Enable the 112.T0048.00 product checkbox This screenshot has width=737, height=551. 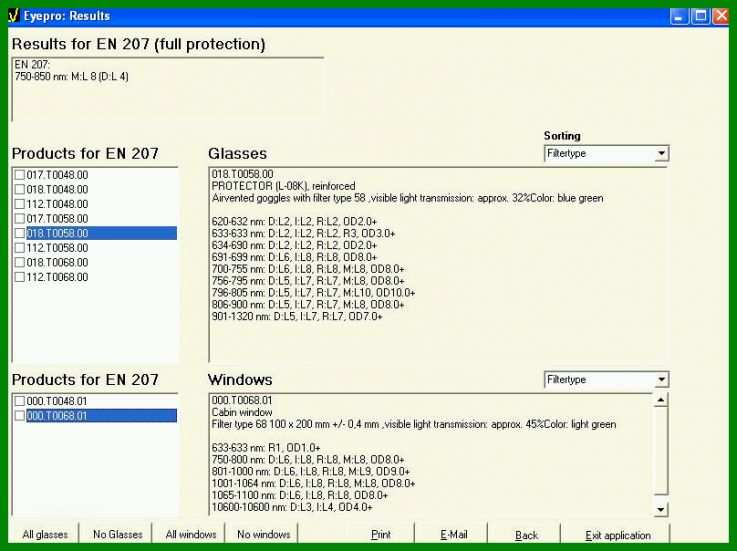[x=20, y=204]
